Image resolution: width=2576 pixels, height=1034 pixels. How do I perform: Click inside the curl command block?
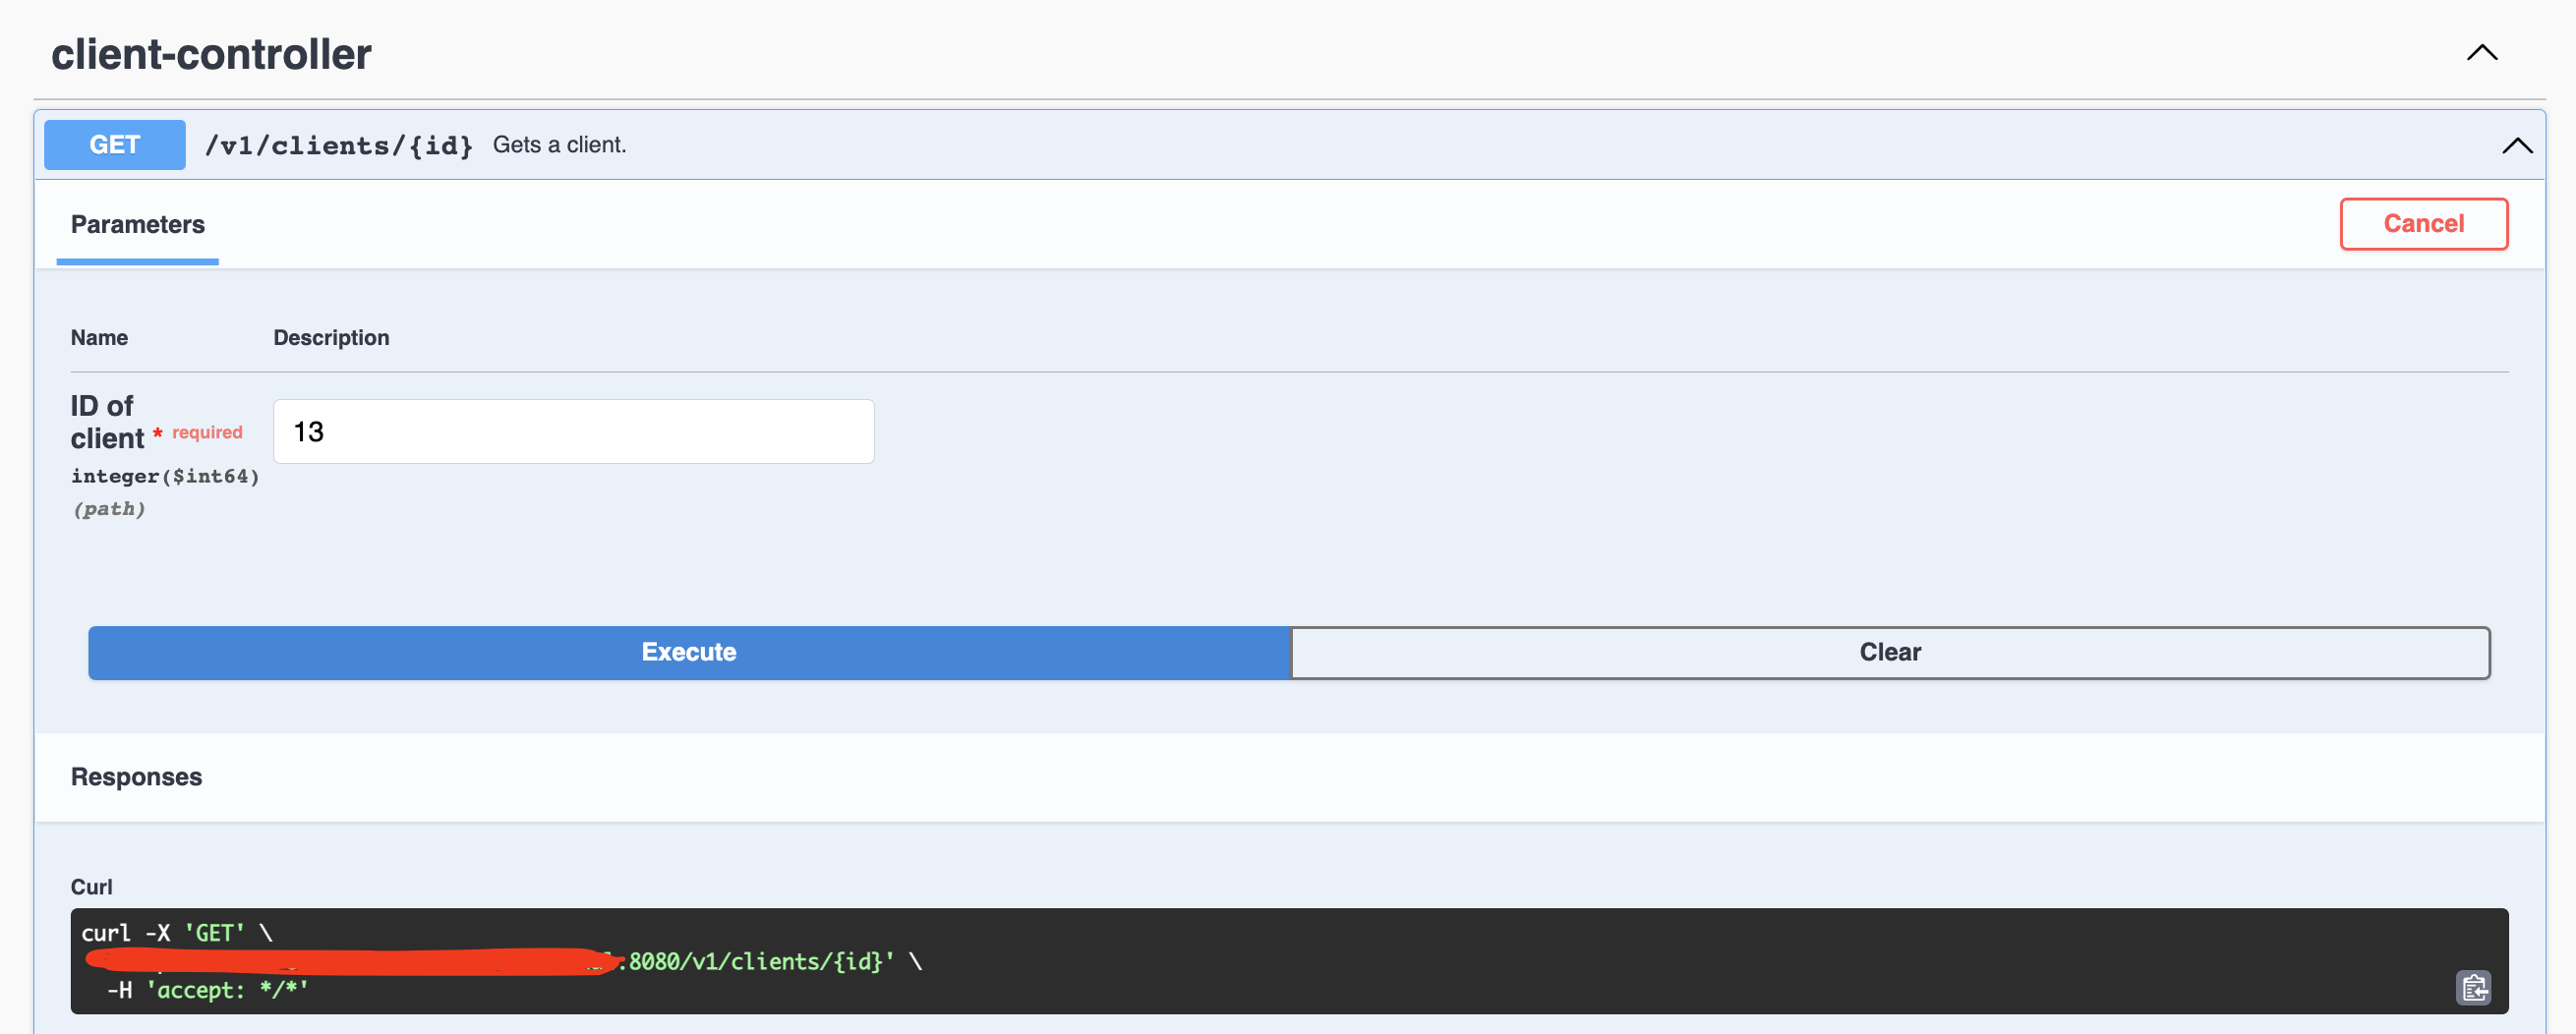pyautogui.click(x=1200, y=960)
